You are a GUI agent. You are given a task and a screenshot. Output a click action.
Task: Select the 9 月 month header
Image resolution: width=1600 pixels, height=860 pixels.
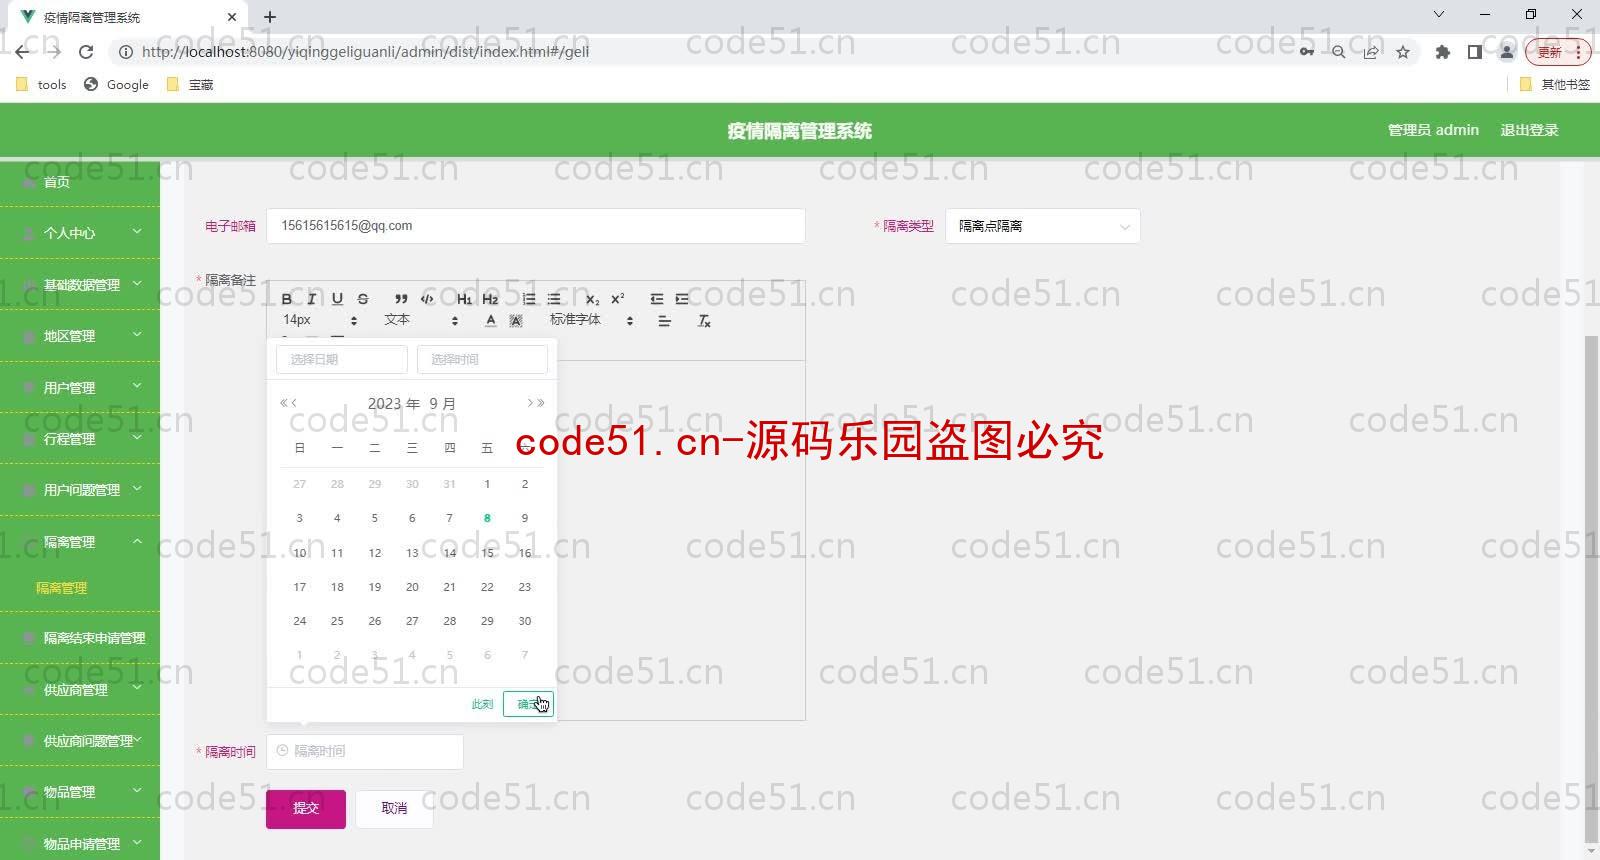tap(442, 404)
